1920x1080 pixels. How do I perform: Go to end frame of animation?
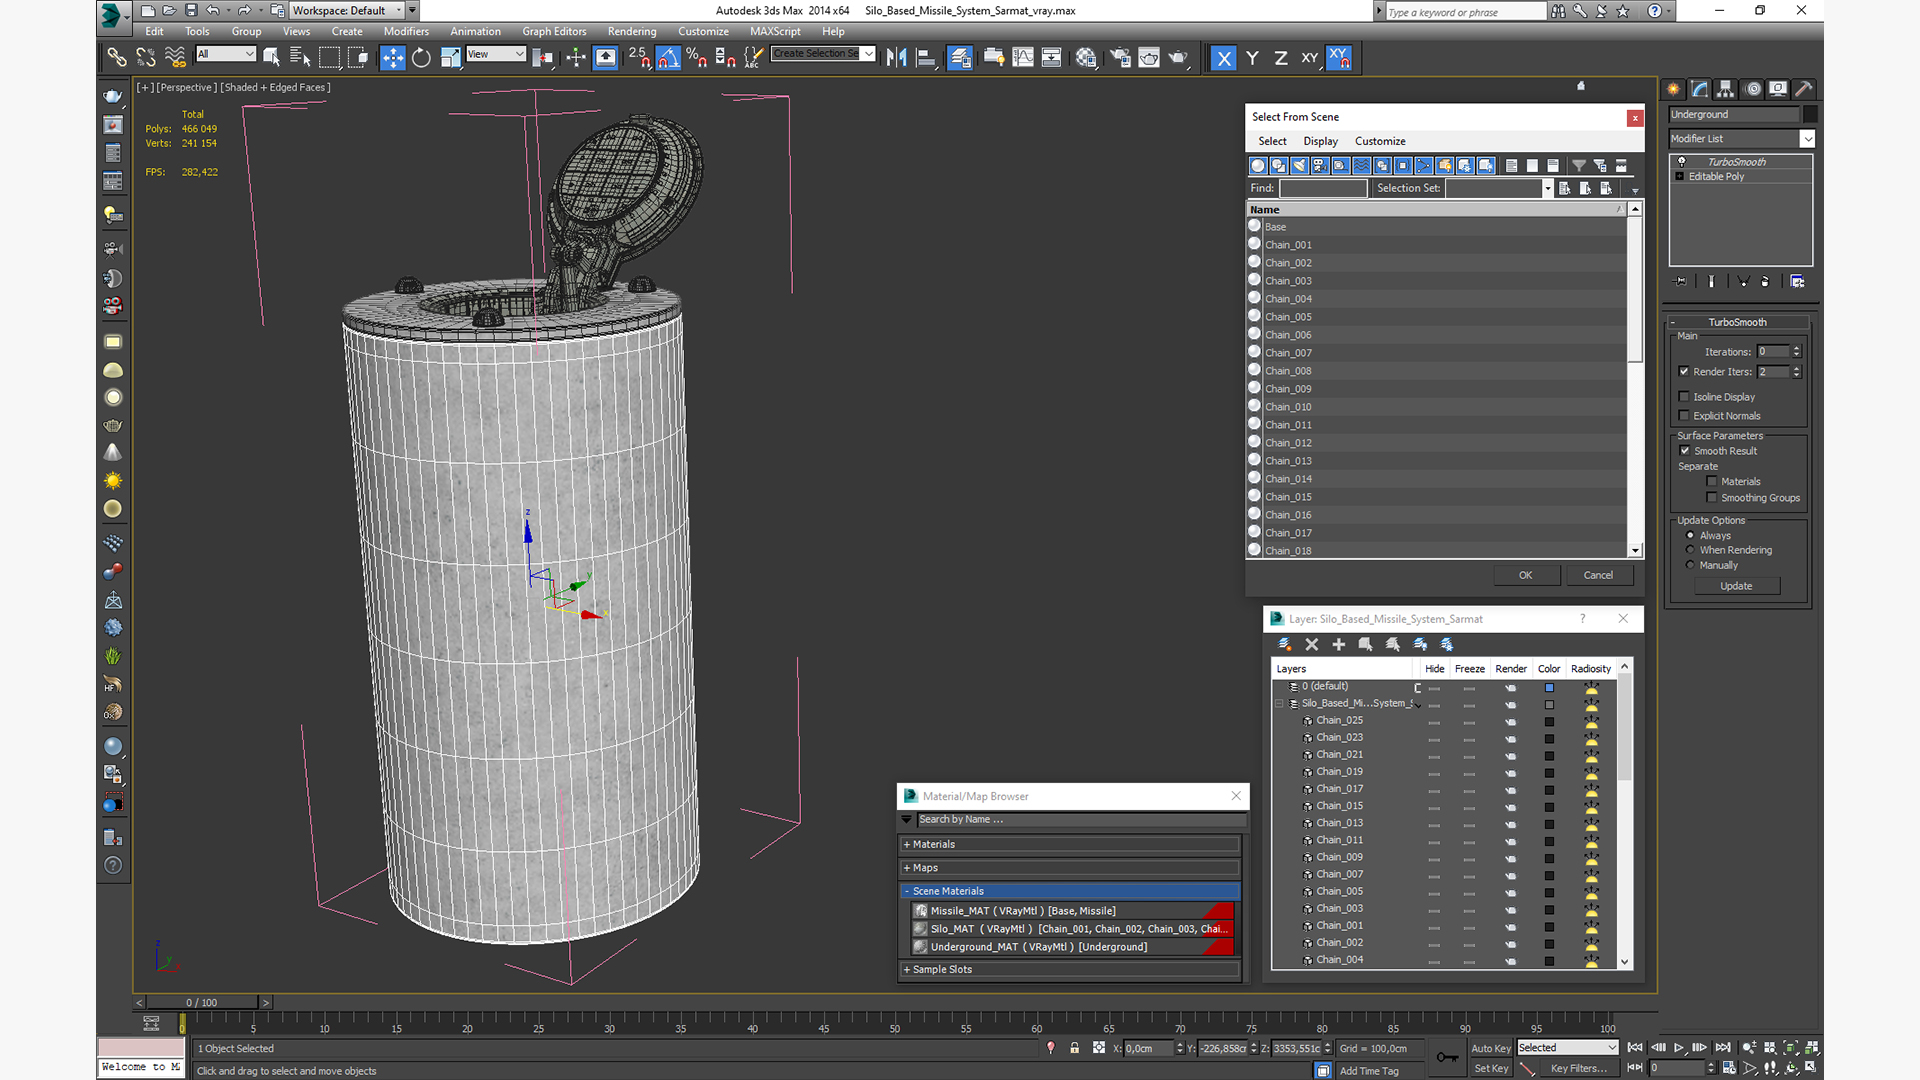pos(1722,1048)
